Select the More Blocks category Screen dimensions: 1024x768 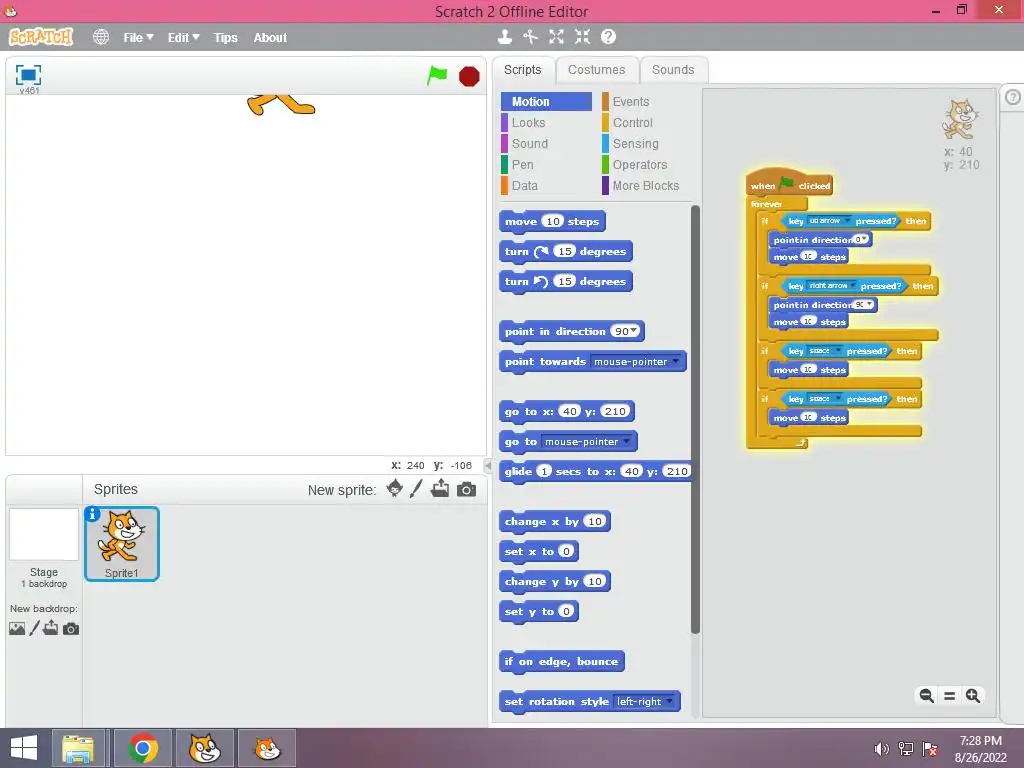(x=647, y=185)
